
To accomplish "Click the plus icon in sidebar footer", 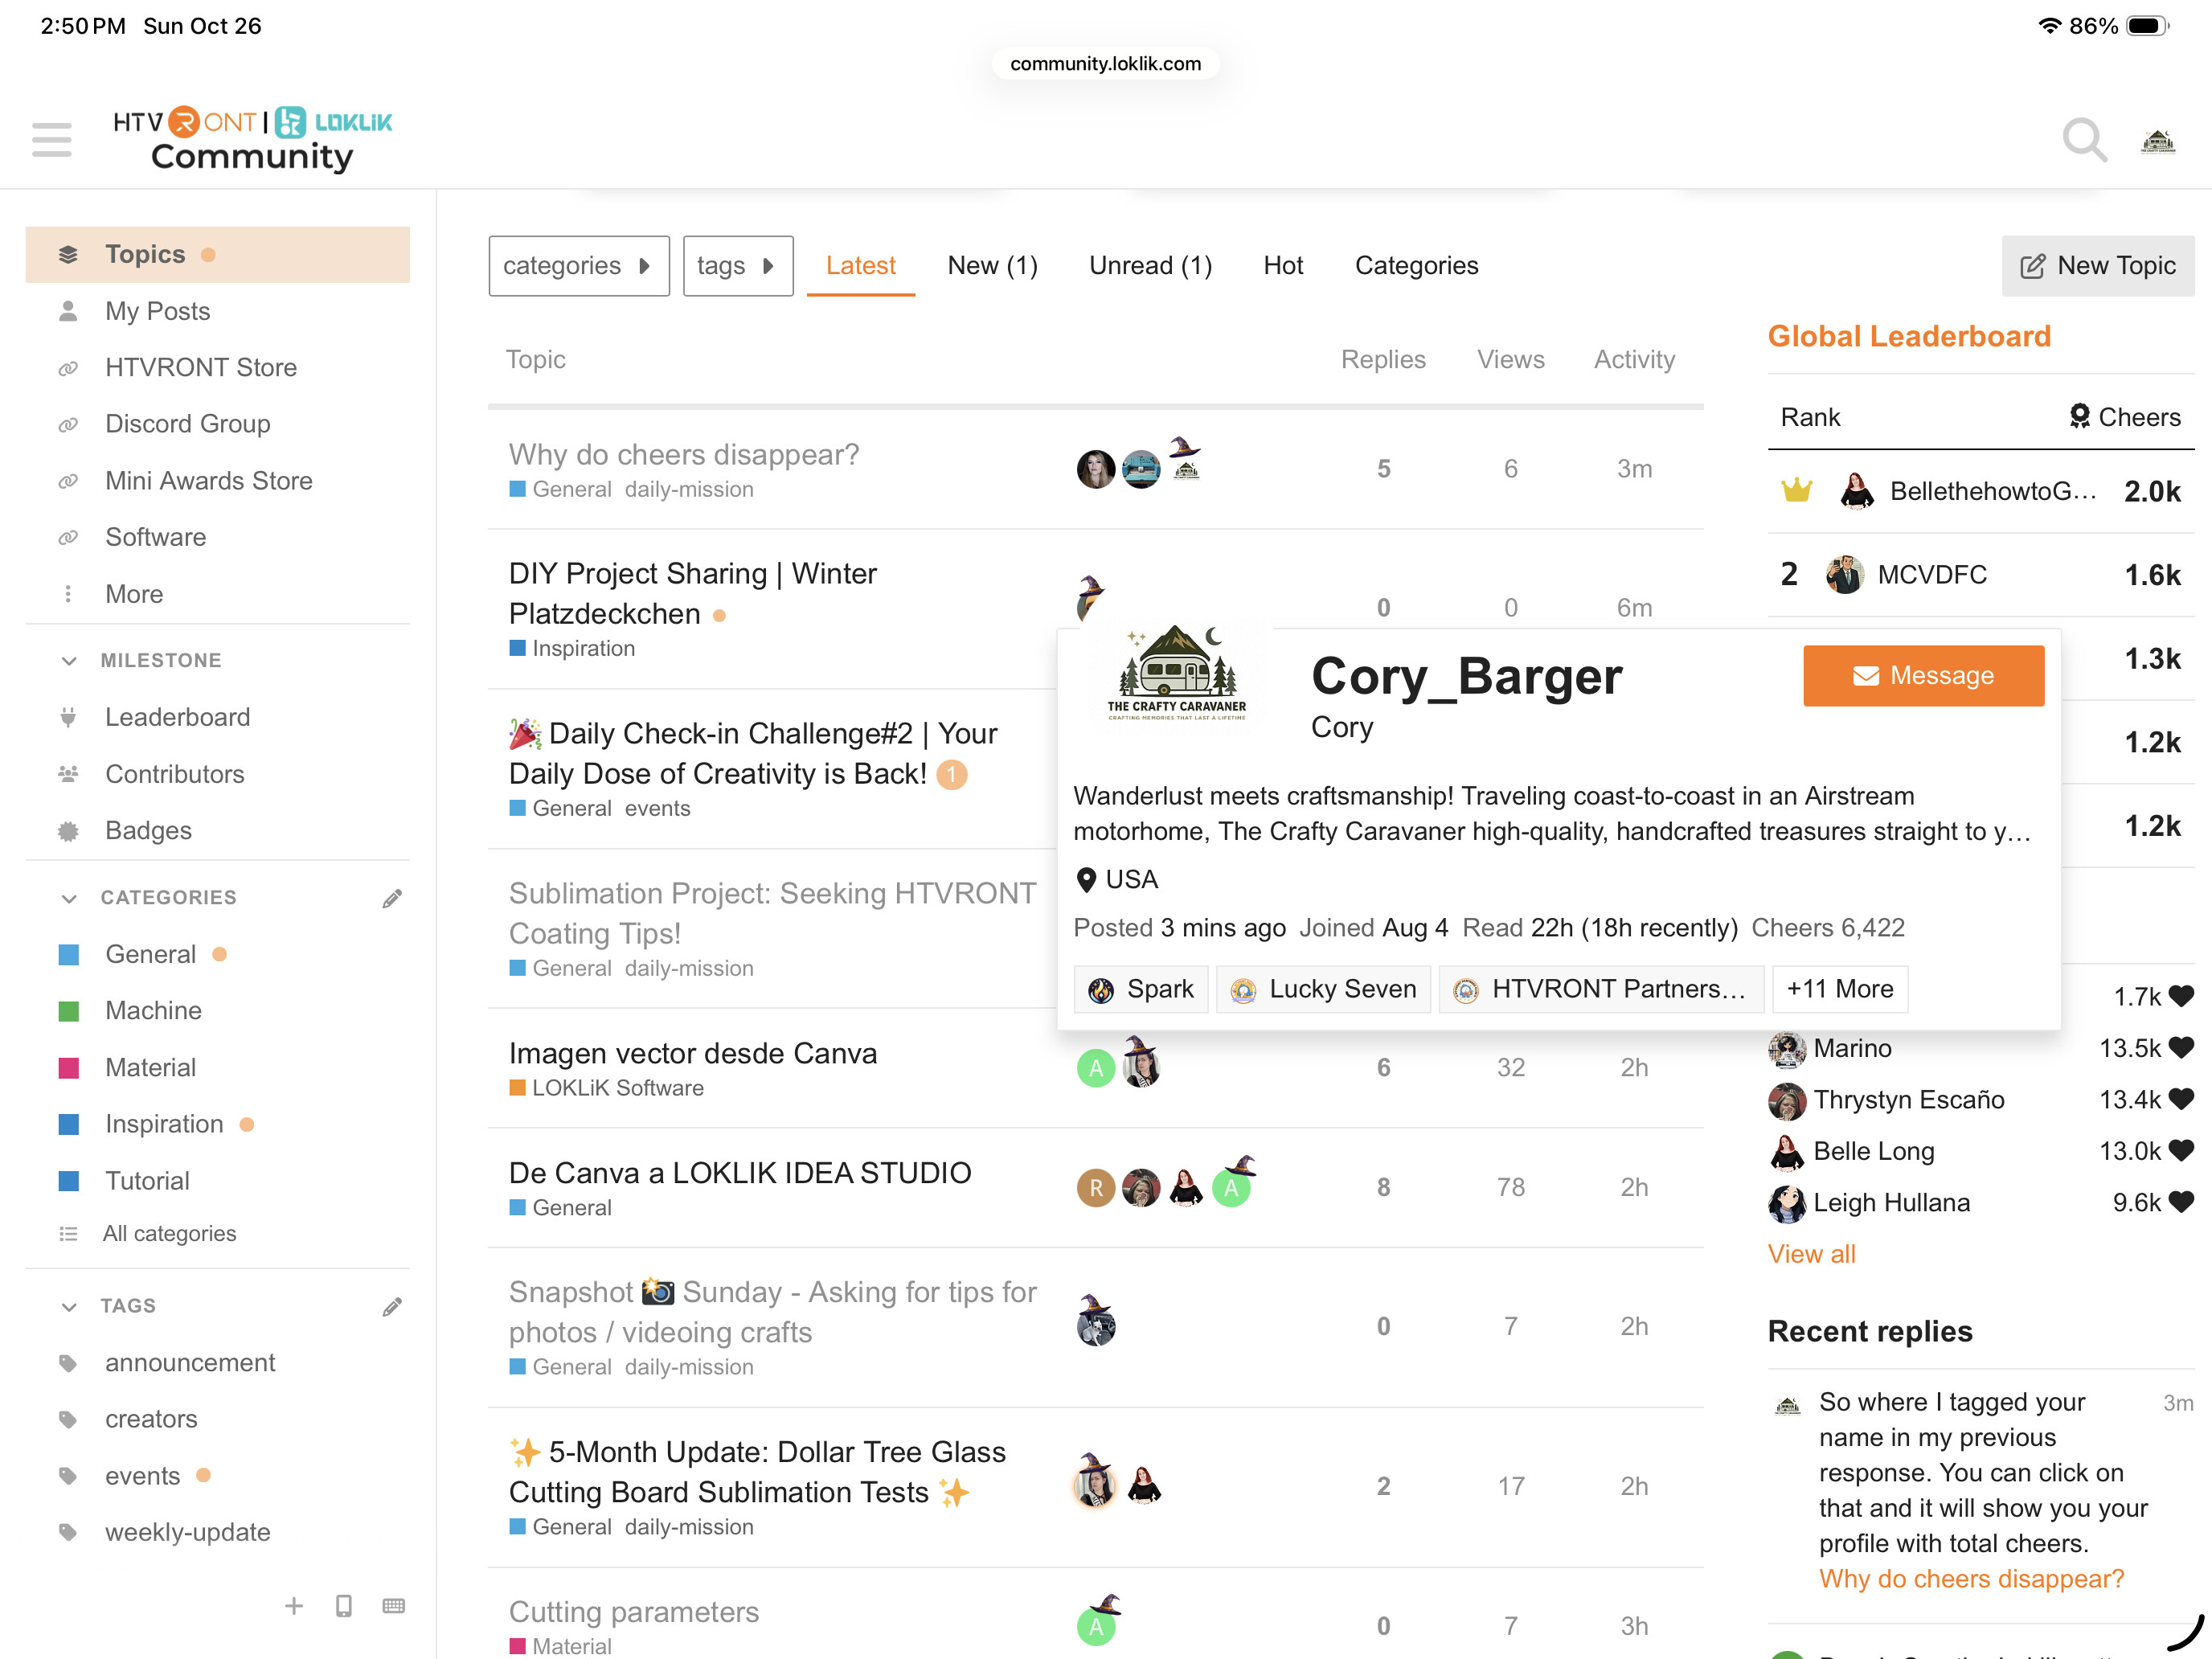I will 294,1606.
